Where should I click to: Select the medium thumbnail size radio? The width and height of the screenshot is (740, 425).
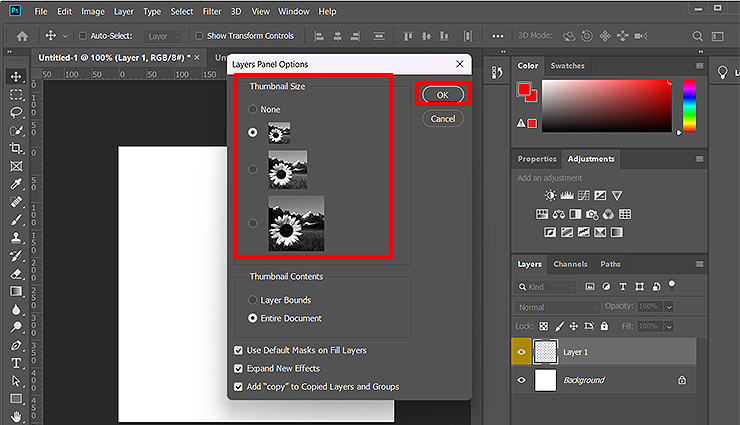click(x=253, y=169)
